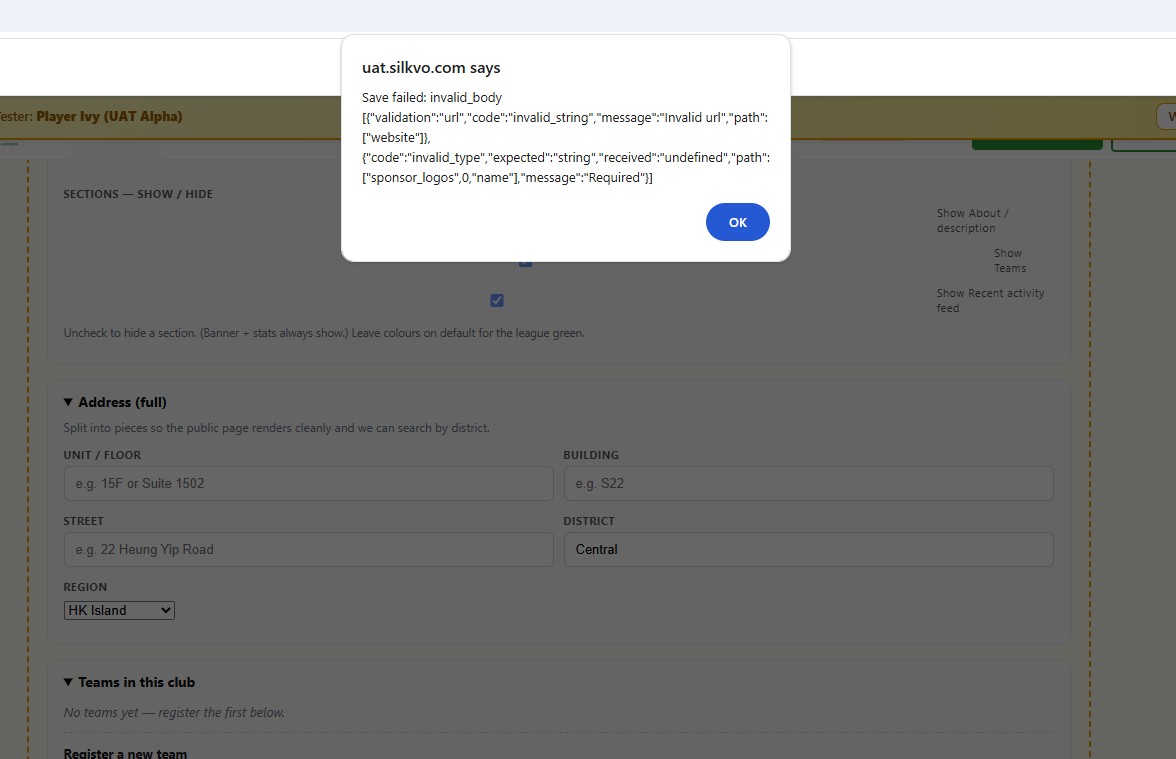Focus the Street input field
This screenshot has width=1176, height=759.
308,550
